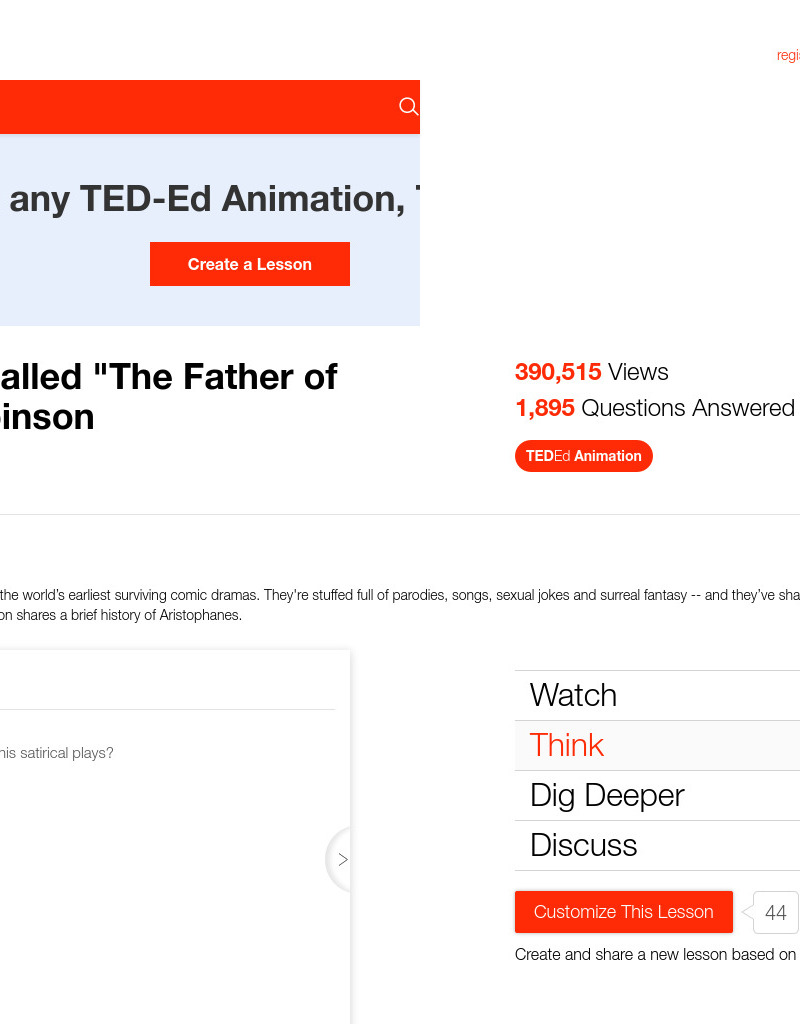Go to next question with arrow

[342, 859]
